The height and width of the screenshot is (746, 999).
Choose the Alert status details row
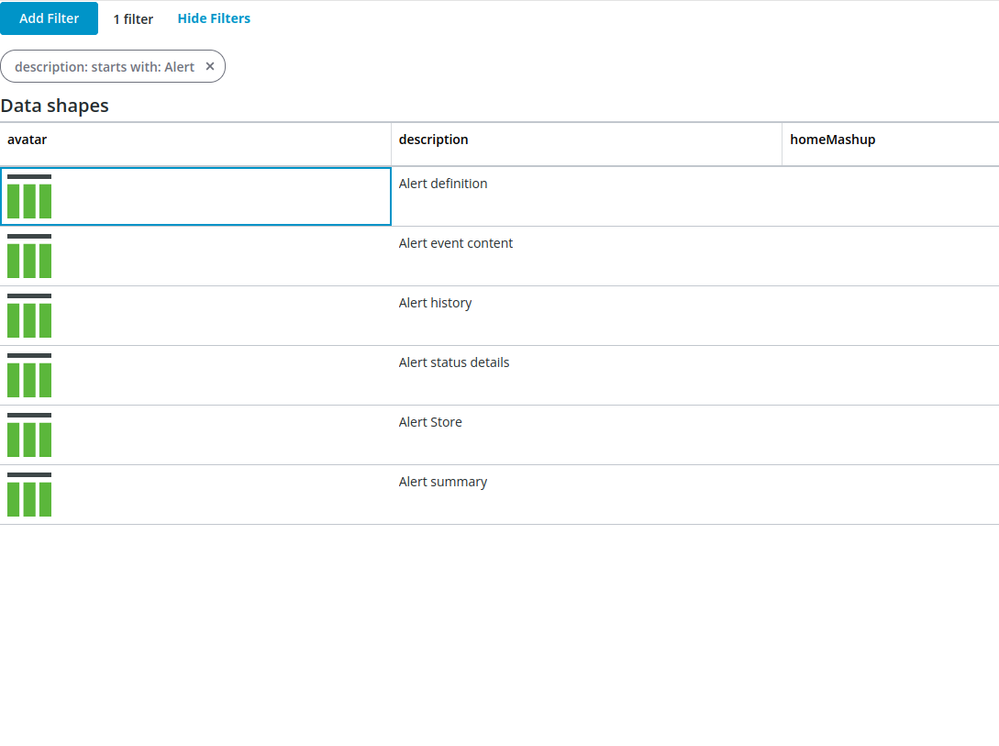click(x=500, y=375)
